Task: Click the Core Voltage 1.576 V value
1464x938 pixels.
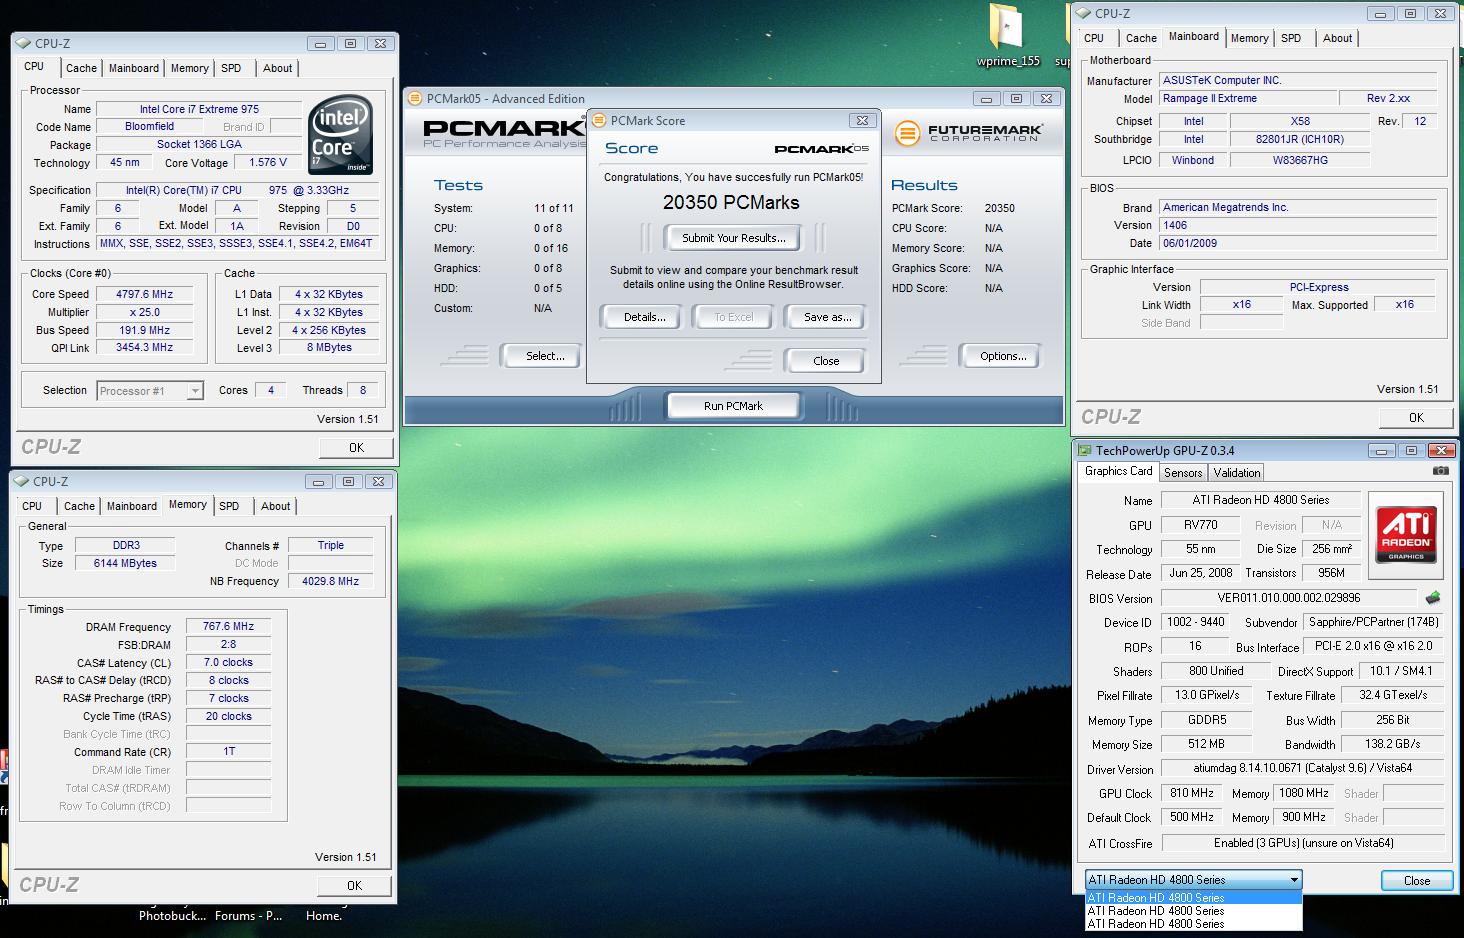Action: click(268, 162)
